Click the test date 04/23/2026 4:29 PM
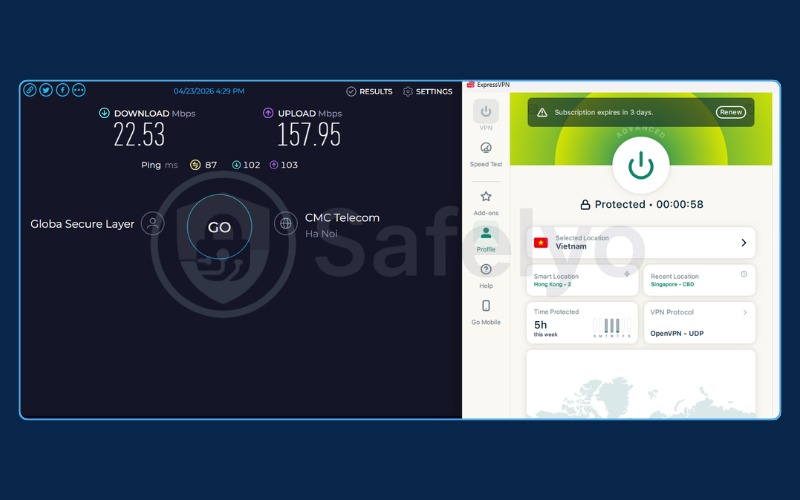 point(209,91)
